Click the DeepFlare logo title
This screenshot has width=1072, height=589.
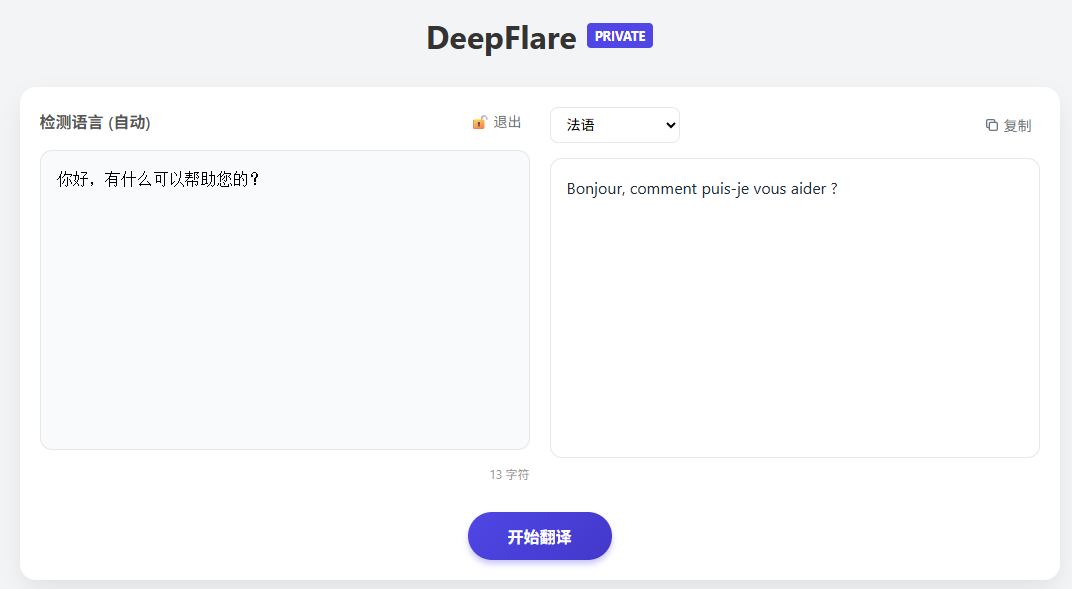[x=501, y=37]
